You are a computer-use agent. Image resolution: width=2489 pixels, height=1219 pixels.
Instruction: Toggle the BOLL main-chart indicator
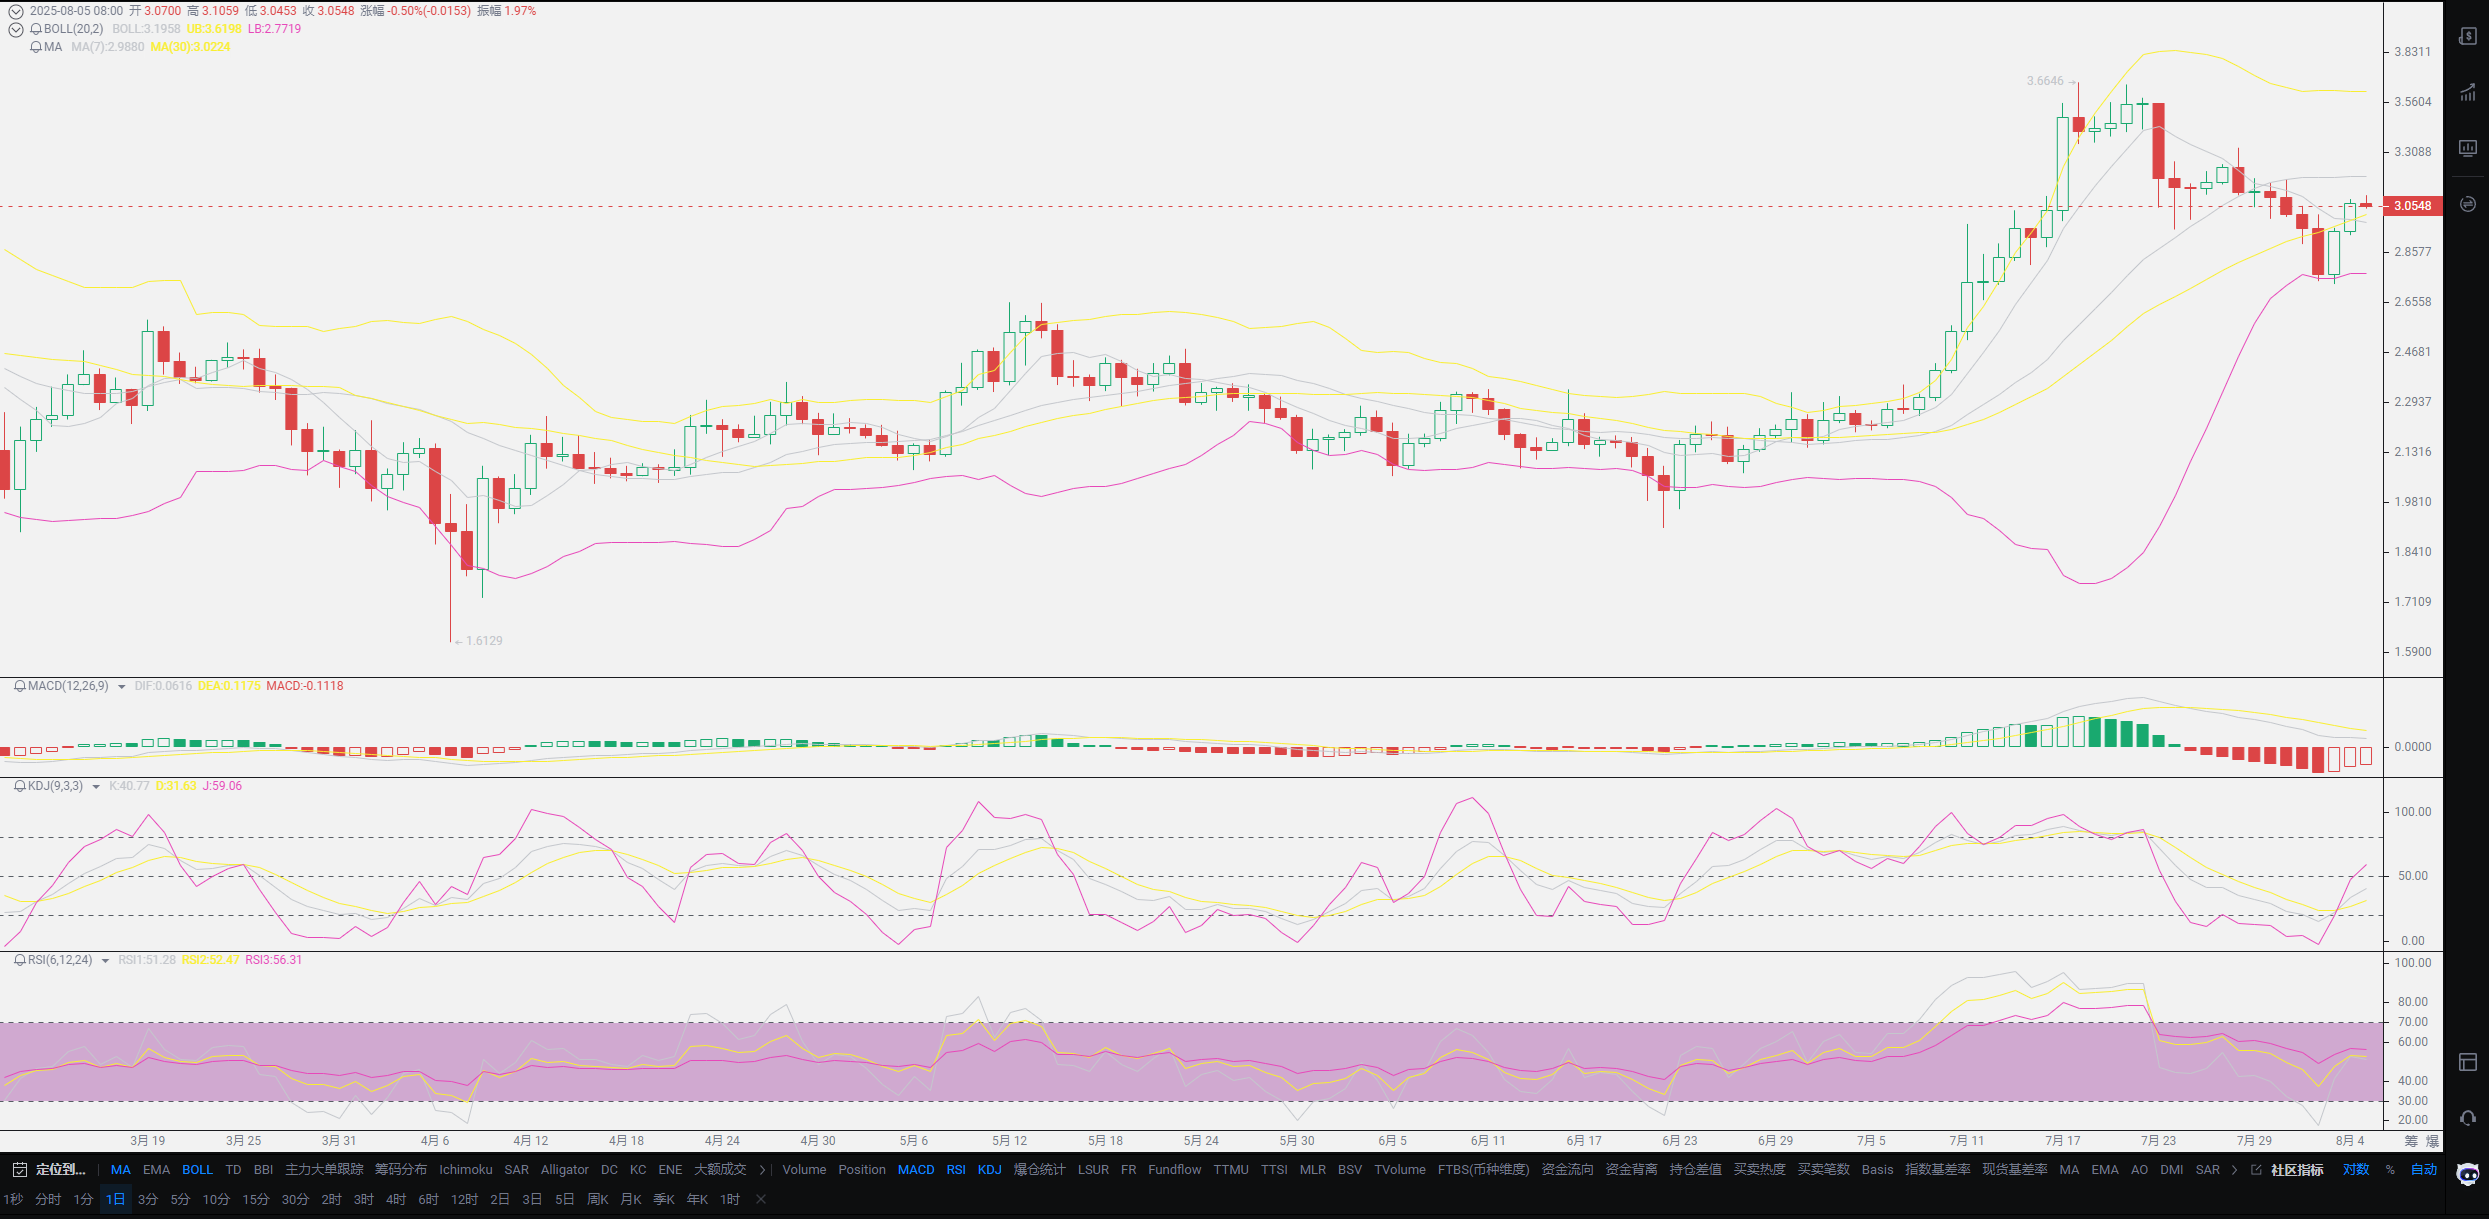197,1170
